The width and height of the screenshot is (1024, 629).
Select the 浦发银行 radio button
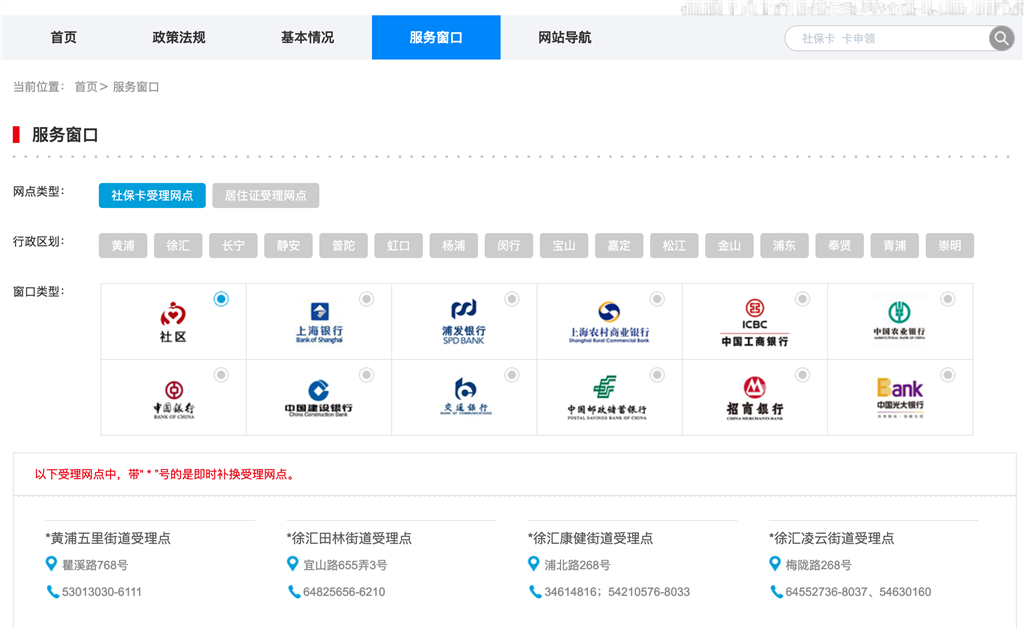point(512,299)
